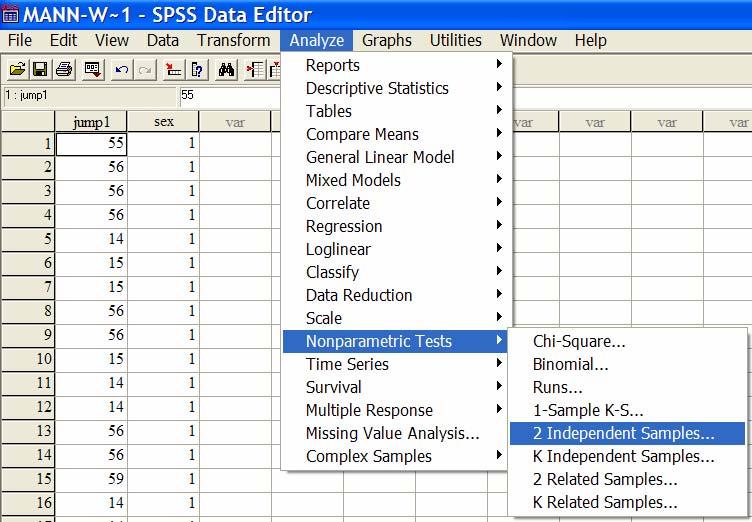Expand the Complex Samples submenu
752x522 pixels.
click(395, 456)
